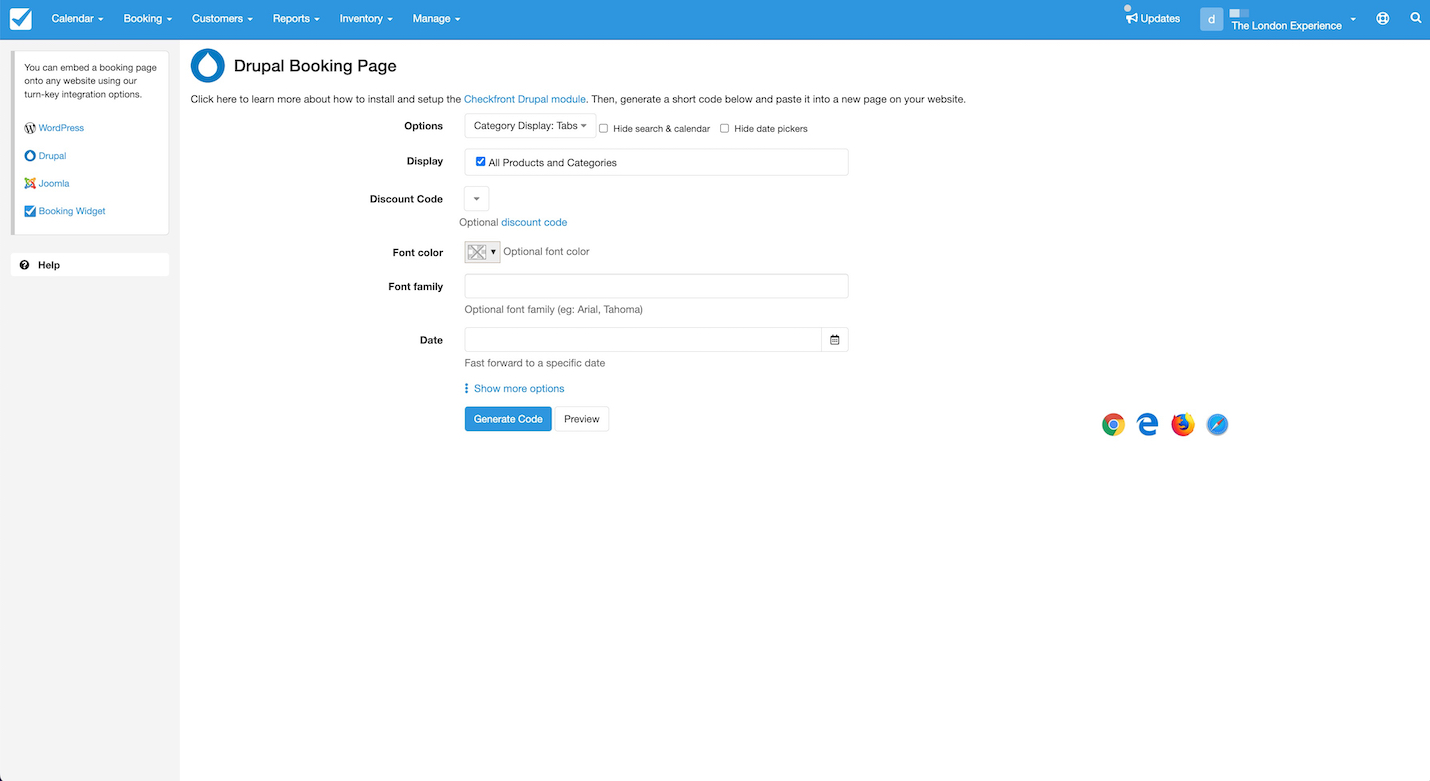Open the Category Display: Tabs dropdown
Image resolution: width=1430 pixels, height=781 pixels.
(530, 126)
